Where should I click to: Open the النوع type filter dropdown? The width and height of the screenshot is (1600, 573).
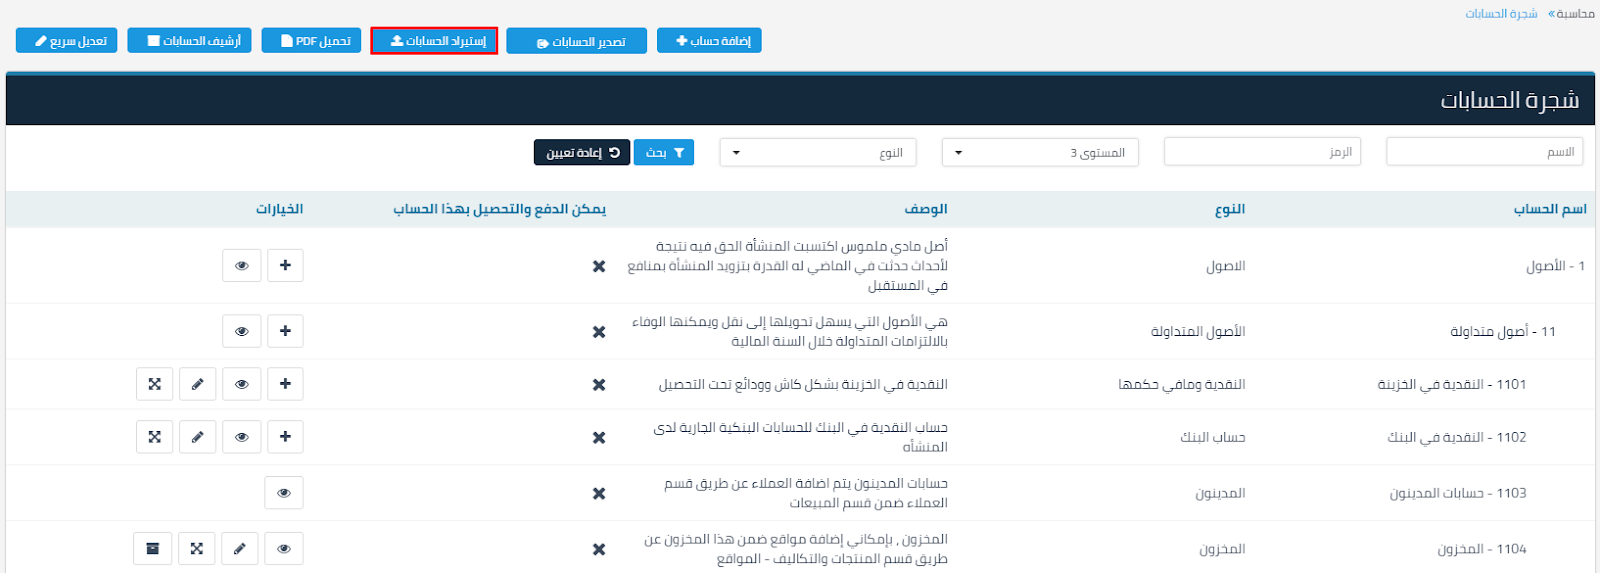point(818,152)
